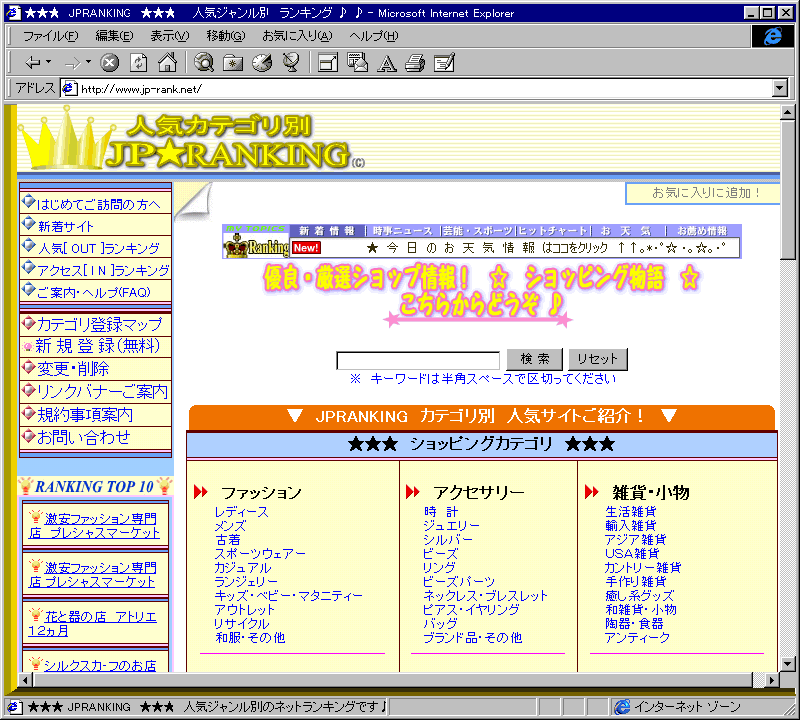Open the Favorites folder toolbar icon
The width and height of the screenshot is (800, 720).
233,63
